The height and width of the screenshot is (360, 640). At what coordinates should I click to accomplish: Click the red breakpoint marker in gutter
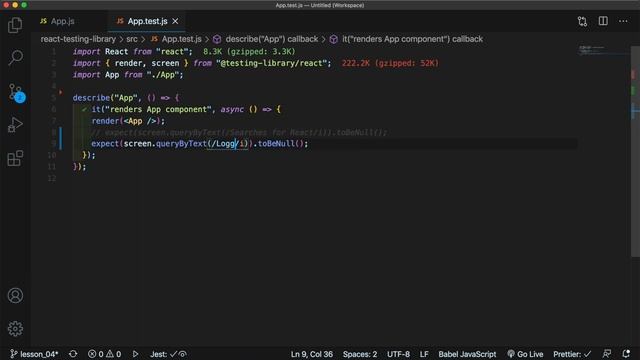coord(60,92)
